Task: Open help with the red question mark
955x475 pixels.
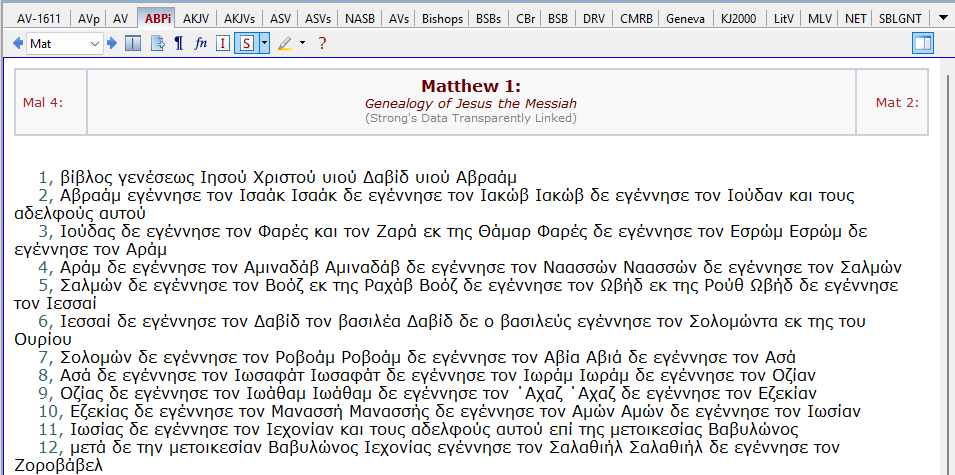Action: coord(322,43)
